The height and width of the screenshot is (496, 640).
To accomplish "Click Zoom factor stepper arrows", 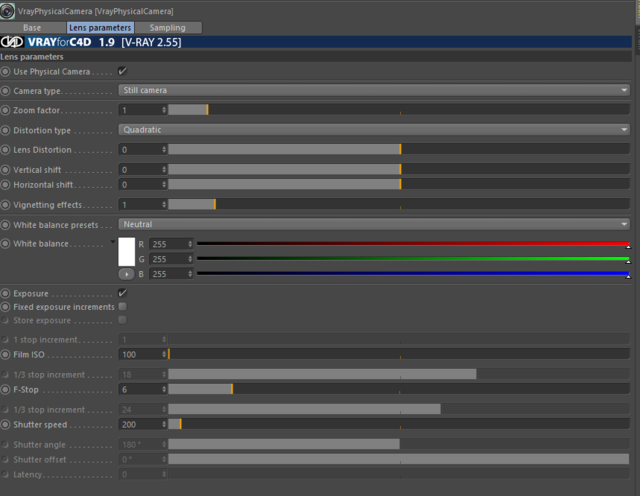I will [164, 110].
